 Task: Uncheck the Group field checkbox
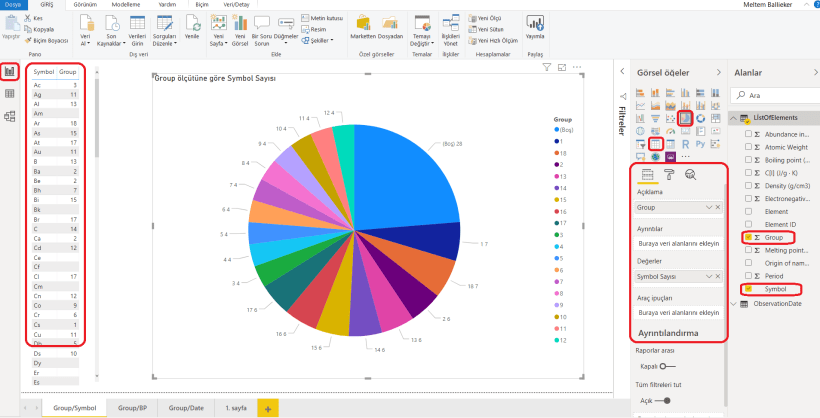(x=748, y=238)
